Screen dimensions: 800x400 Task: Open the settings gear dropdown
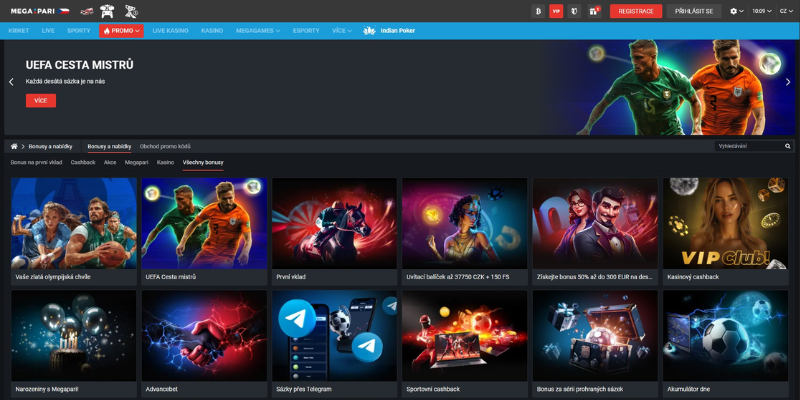click(x=737, y=11)
